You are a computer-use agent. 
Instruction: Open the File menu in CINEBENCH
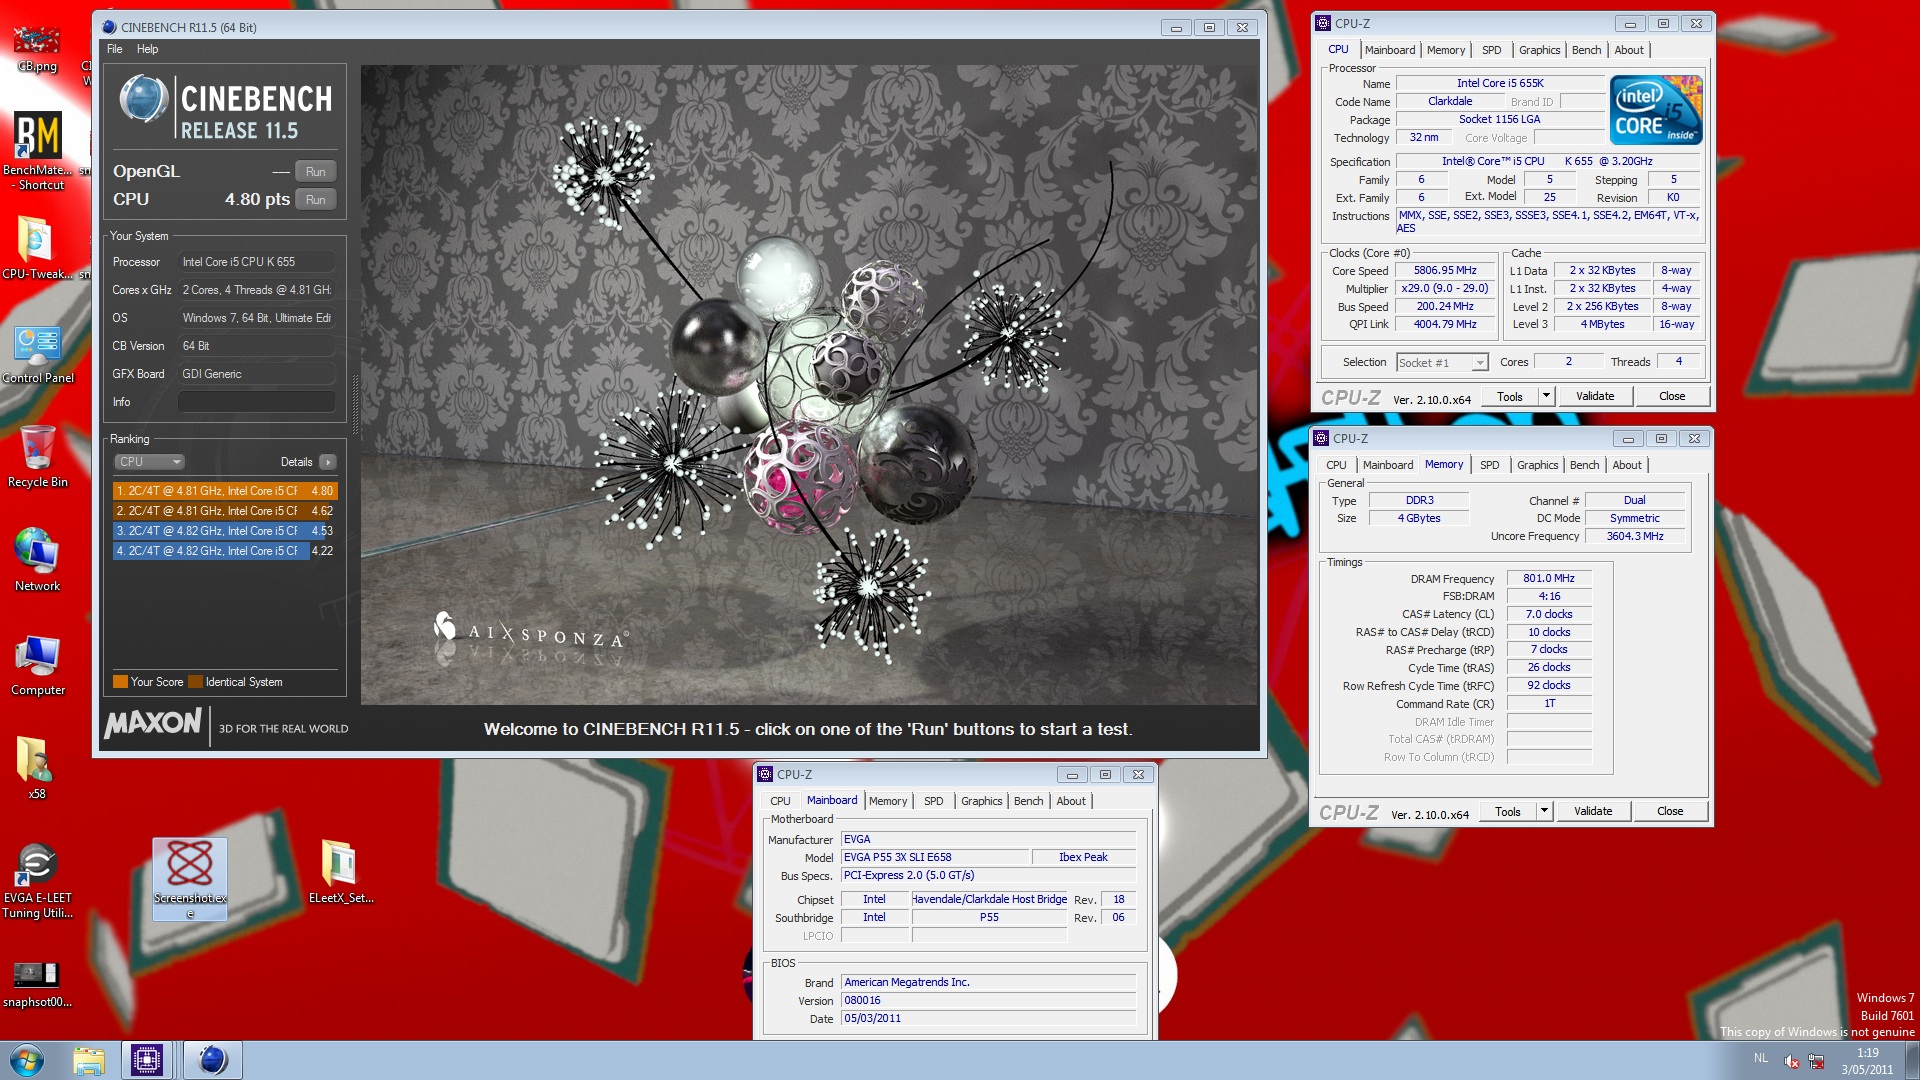(115, 49)
